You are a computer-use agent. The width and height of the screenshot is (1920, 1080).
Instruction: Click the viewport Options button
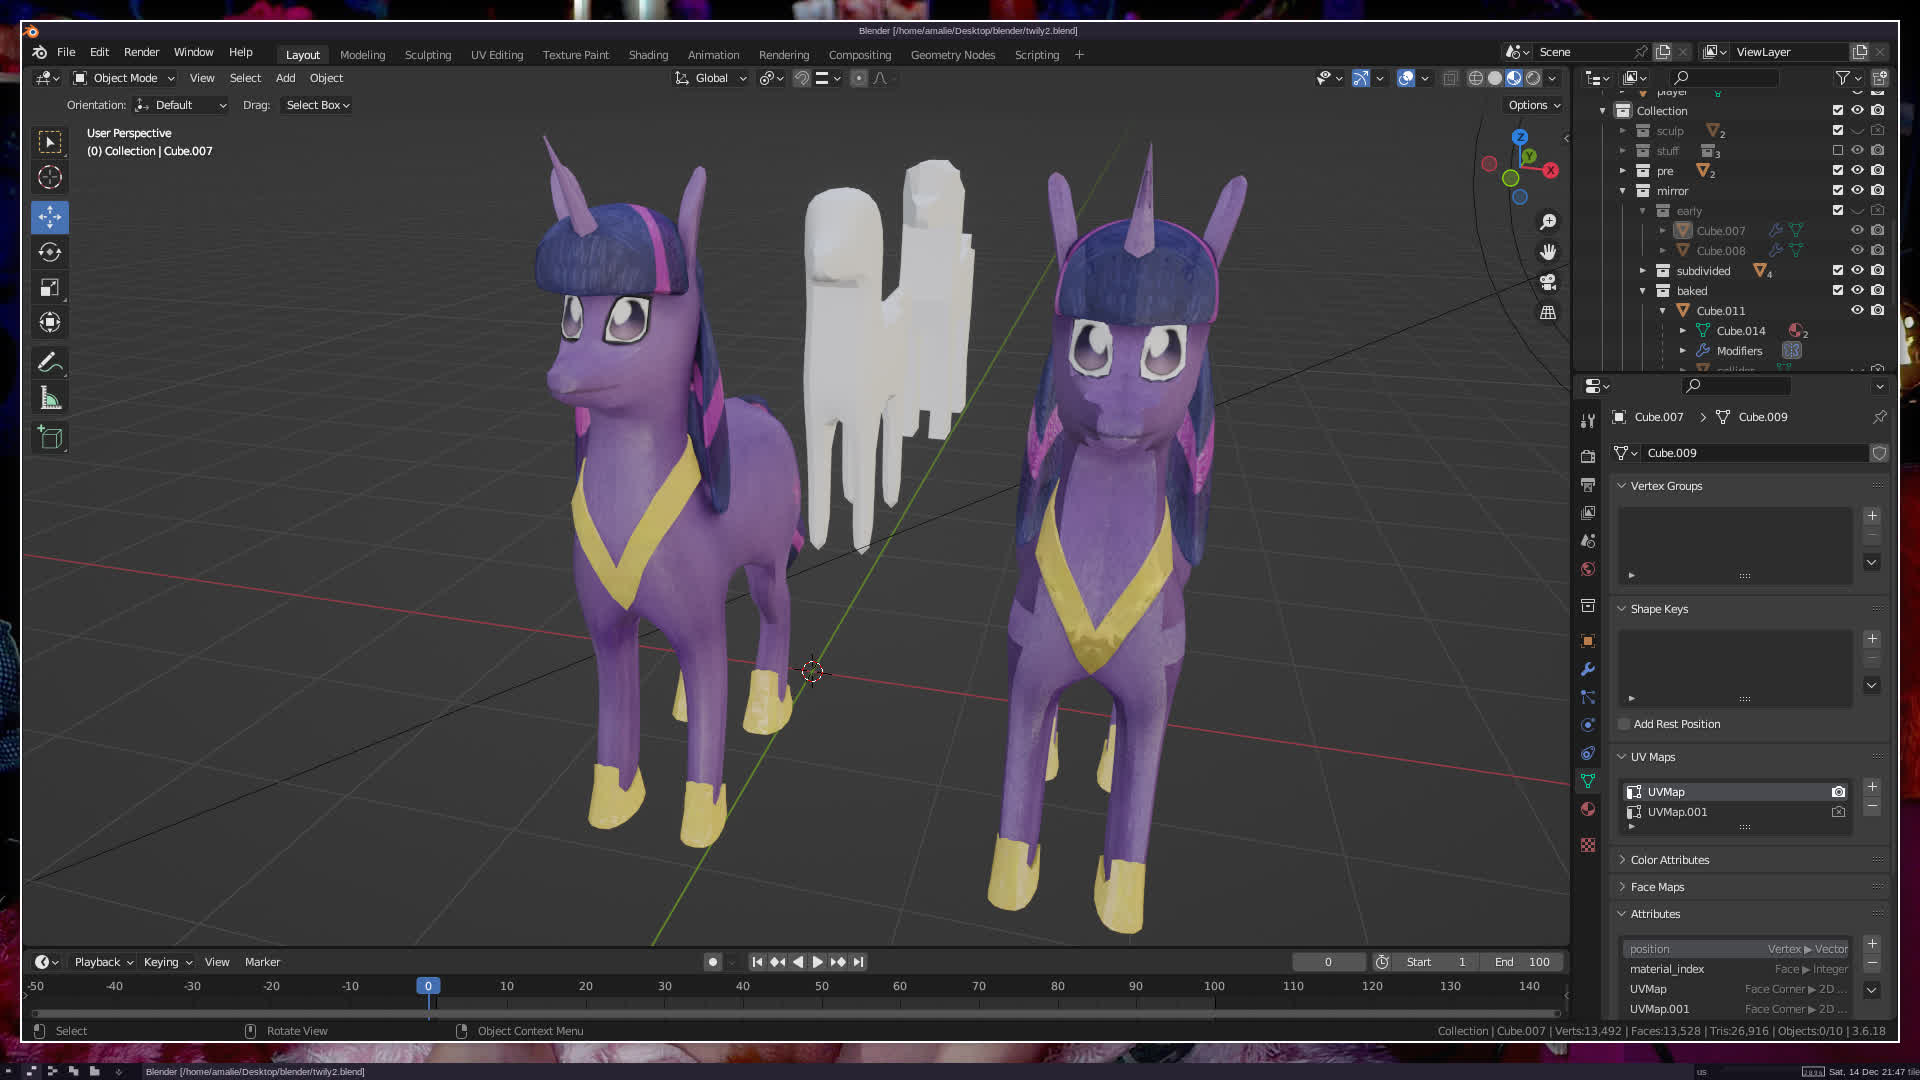click(1533, 105)
